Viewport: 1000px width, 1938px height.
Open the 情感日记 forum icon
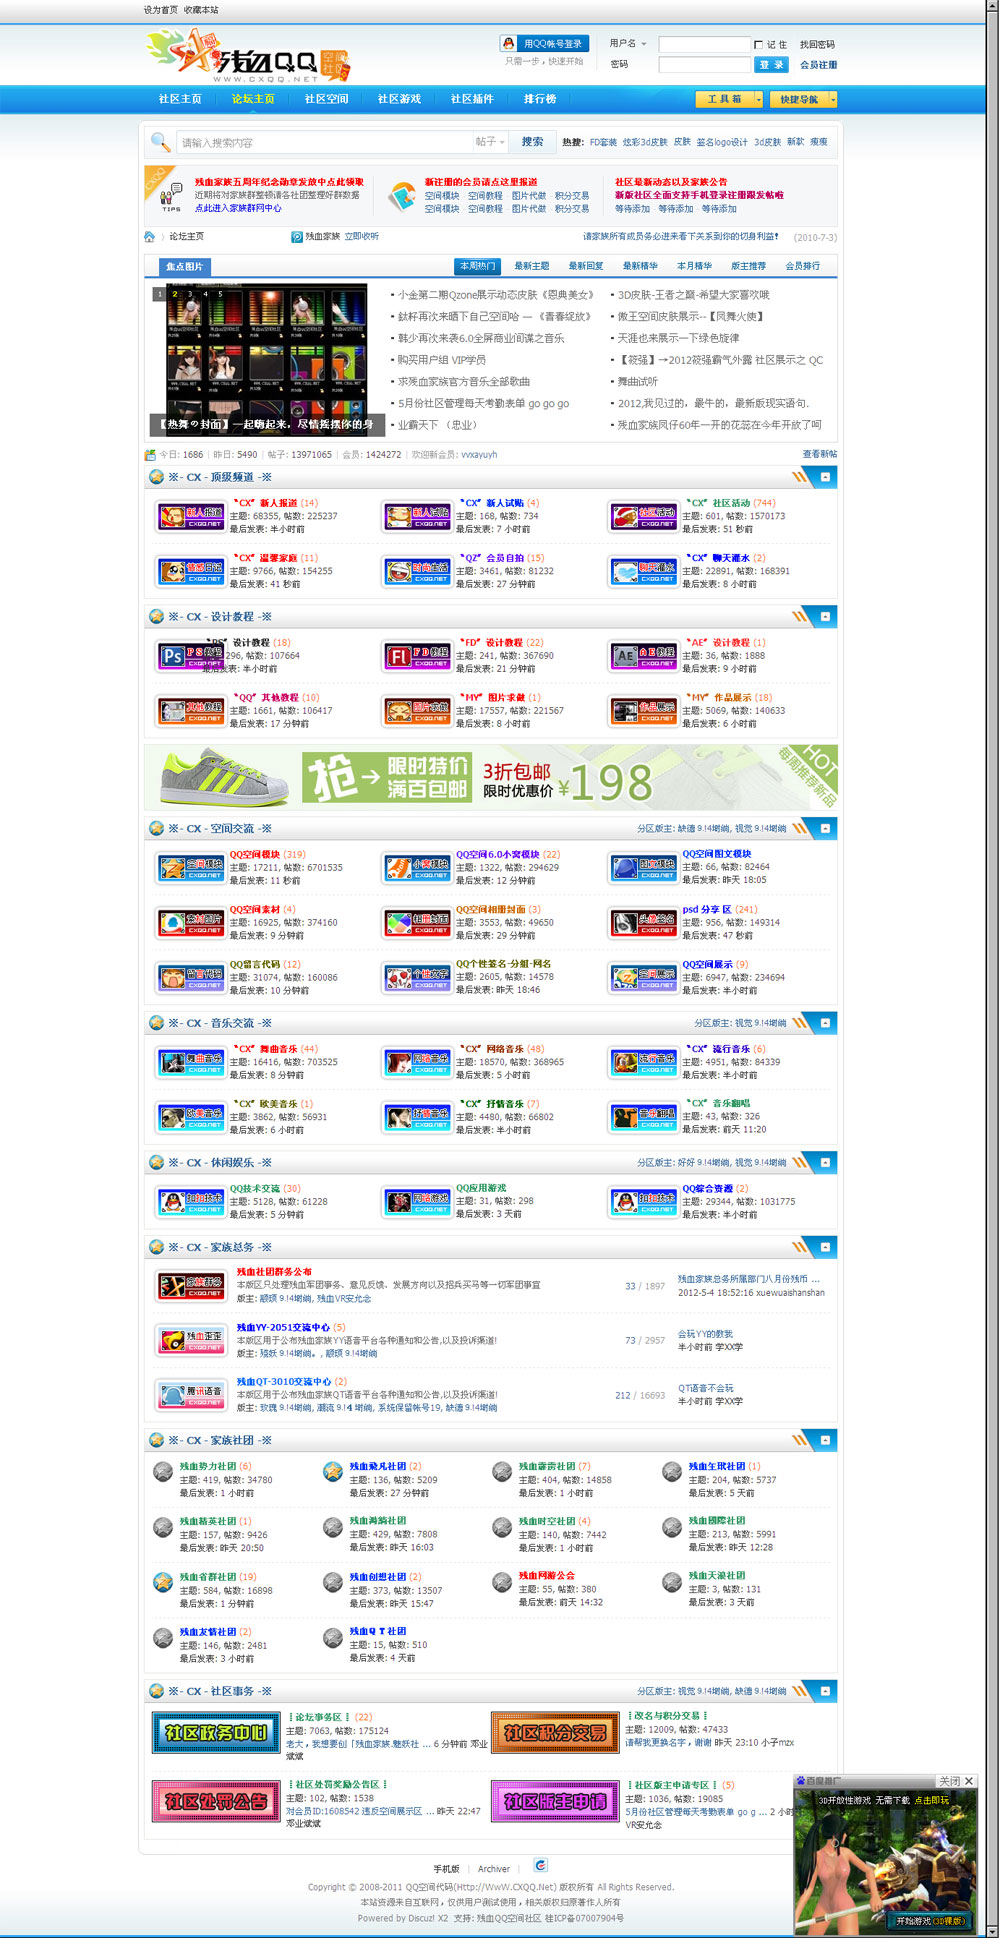(191, 572)
